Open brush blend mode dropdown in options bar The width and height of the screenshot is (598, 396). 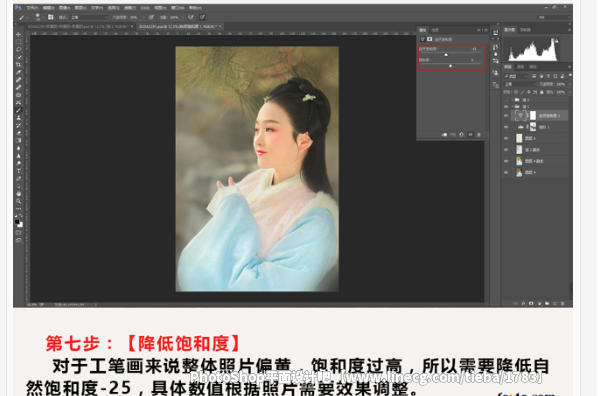click(x=88, y=17)
